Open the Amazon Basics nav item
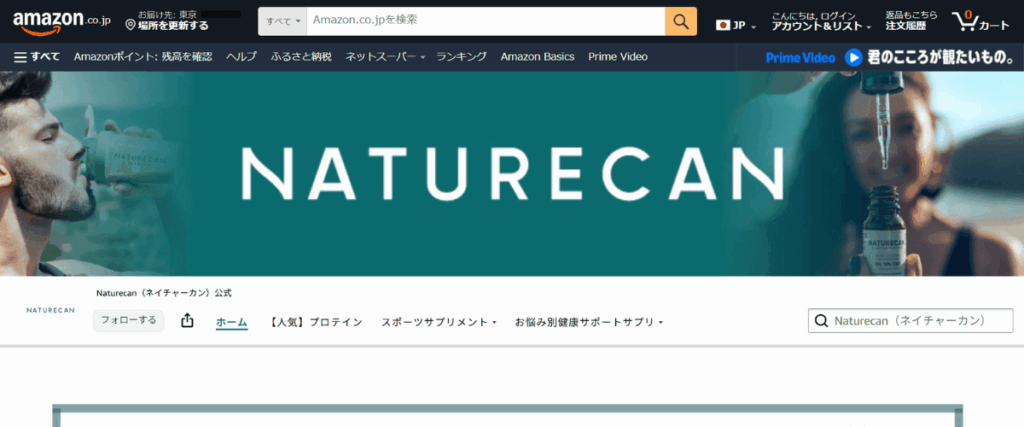Image resolution: width=1024 pixels, height=427 pixels. 537,57
